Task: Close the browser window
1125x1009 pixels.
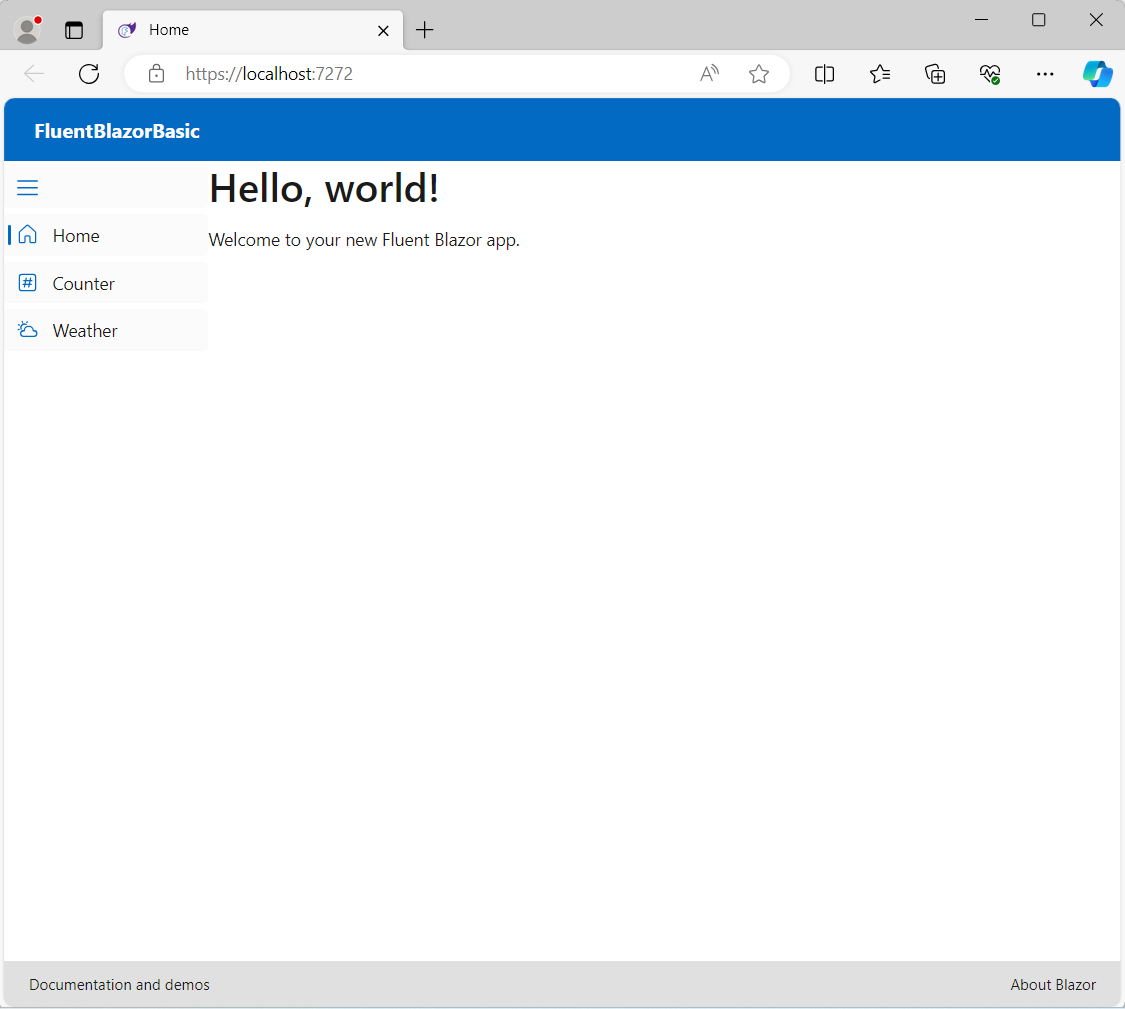Action: coord(1096,19)
